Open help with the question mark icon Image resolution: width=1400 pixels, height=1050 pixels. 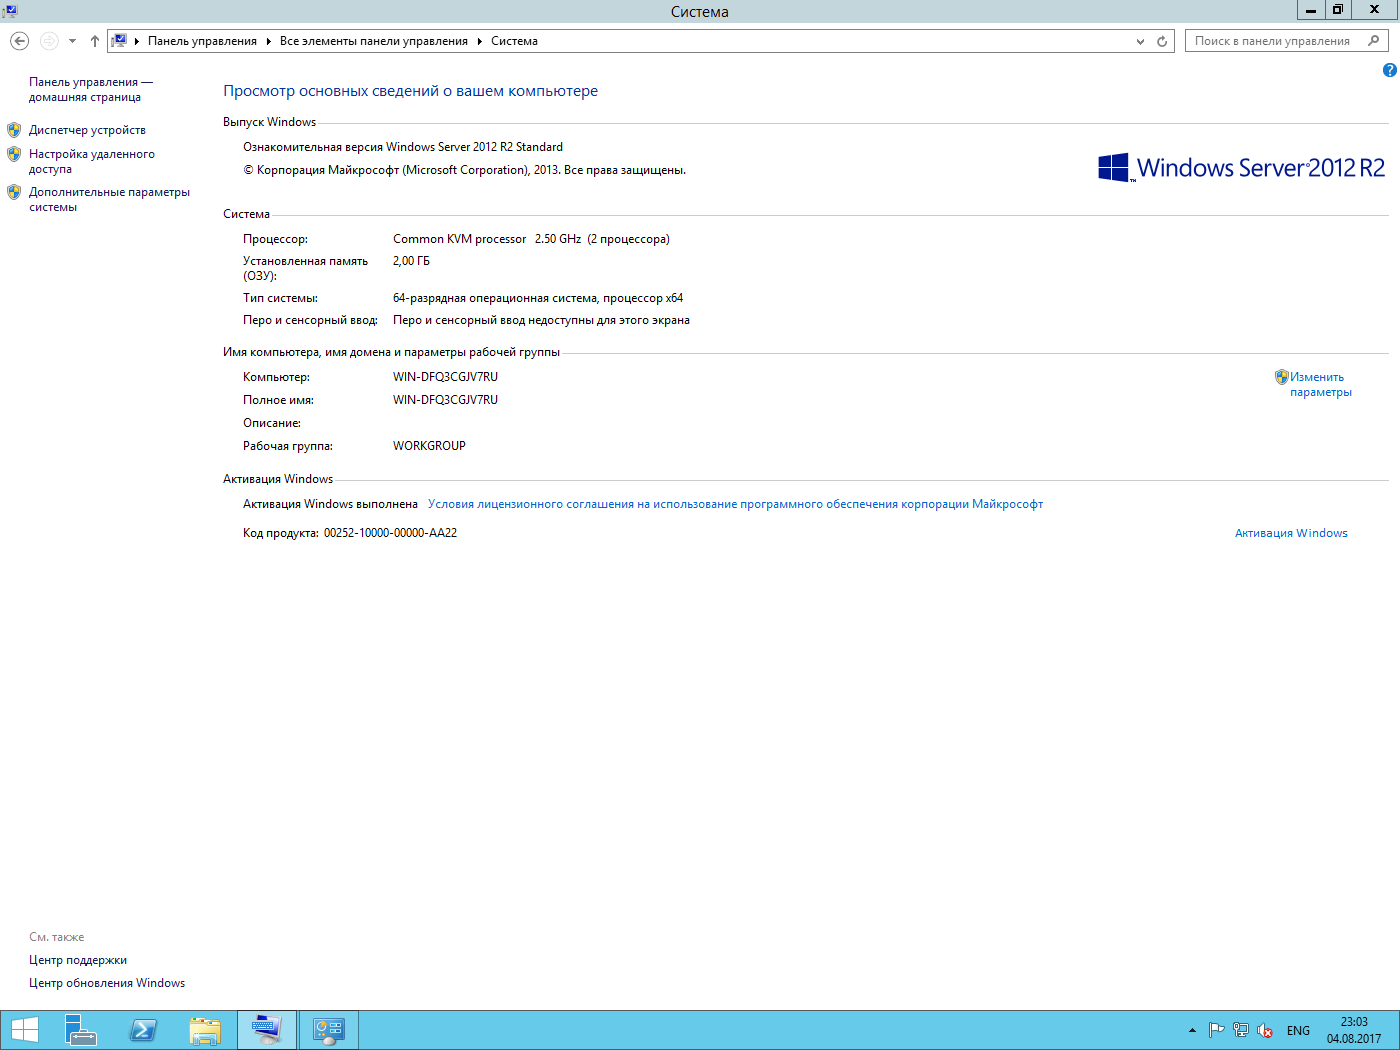[1389, 70]
